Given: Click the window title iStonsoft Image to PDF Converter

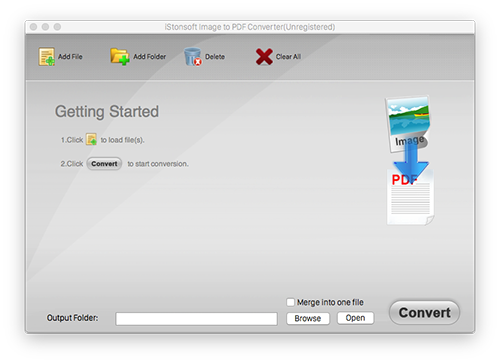Looking at the screenshot, I should point(250,27).
